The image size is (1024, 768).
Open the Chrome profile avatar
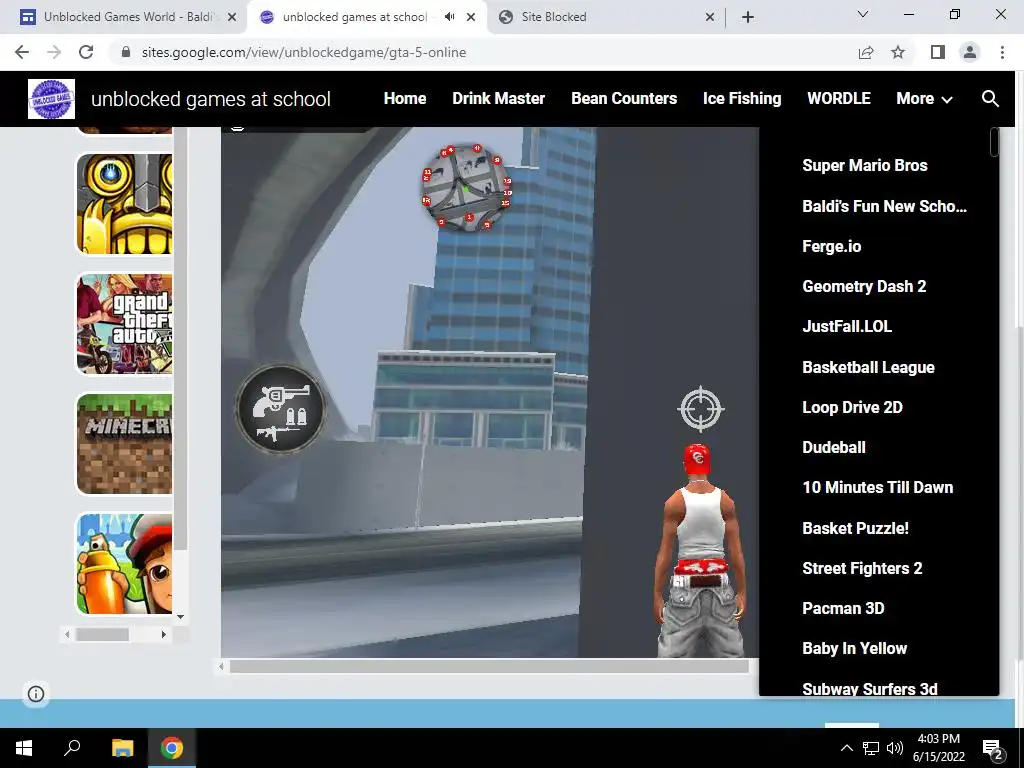coord(970,52)
